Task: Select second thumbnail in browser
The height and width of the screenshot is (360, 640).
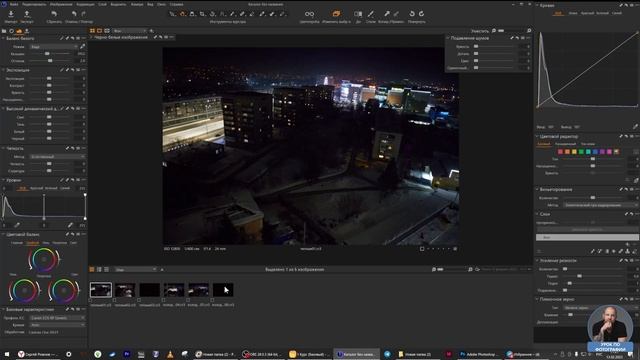Action: pyautogui.click(x=125, y=290)
